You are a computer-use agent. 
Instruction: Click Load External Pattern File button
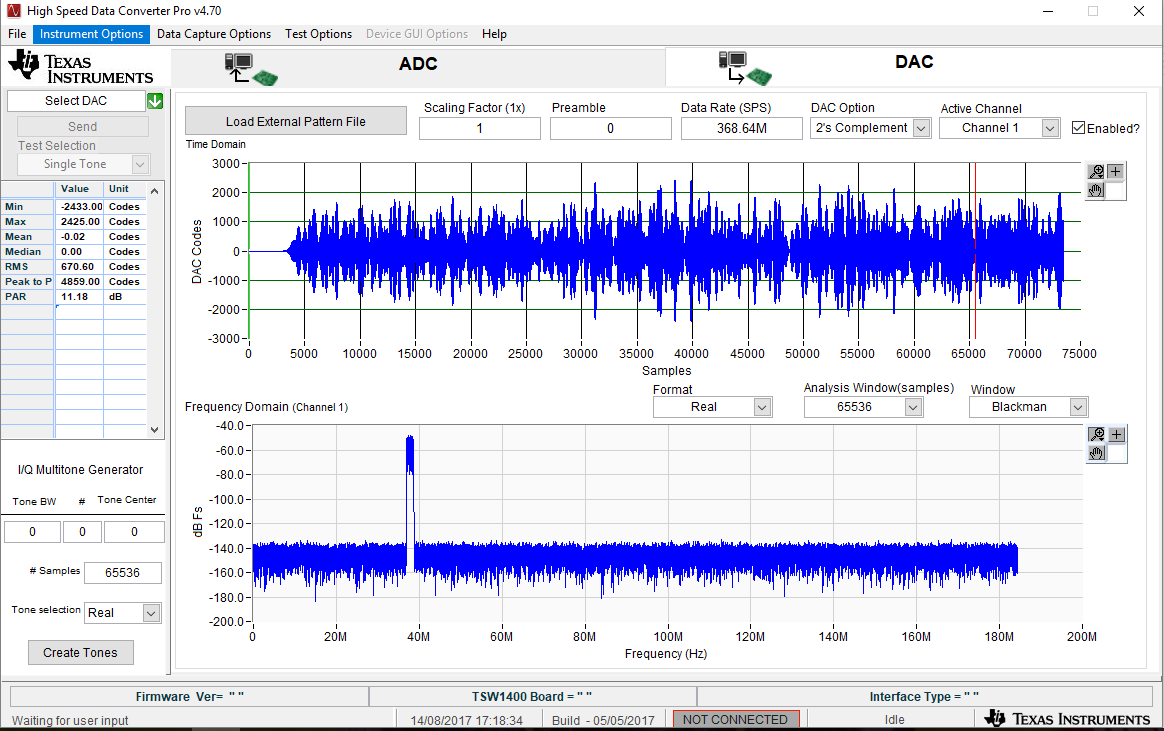(295, 121)
